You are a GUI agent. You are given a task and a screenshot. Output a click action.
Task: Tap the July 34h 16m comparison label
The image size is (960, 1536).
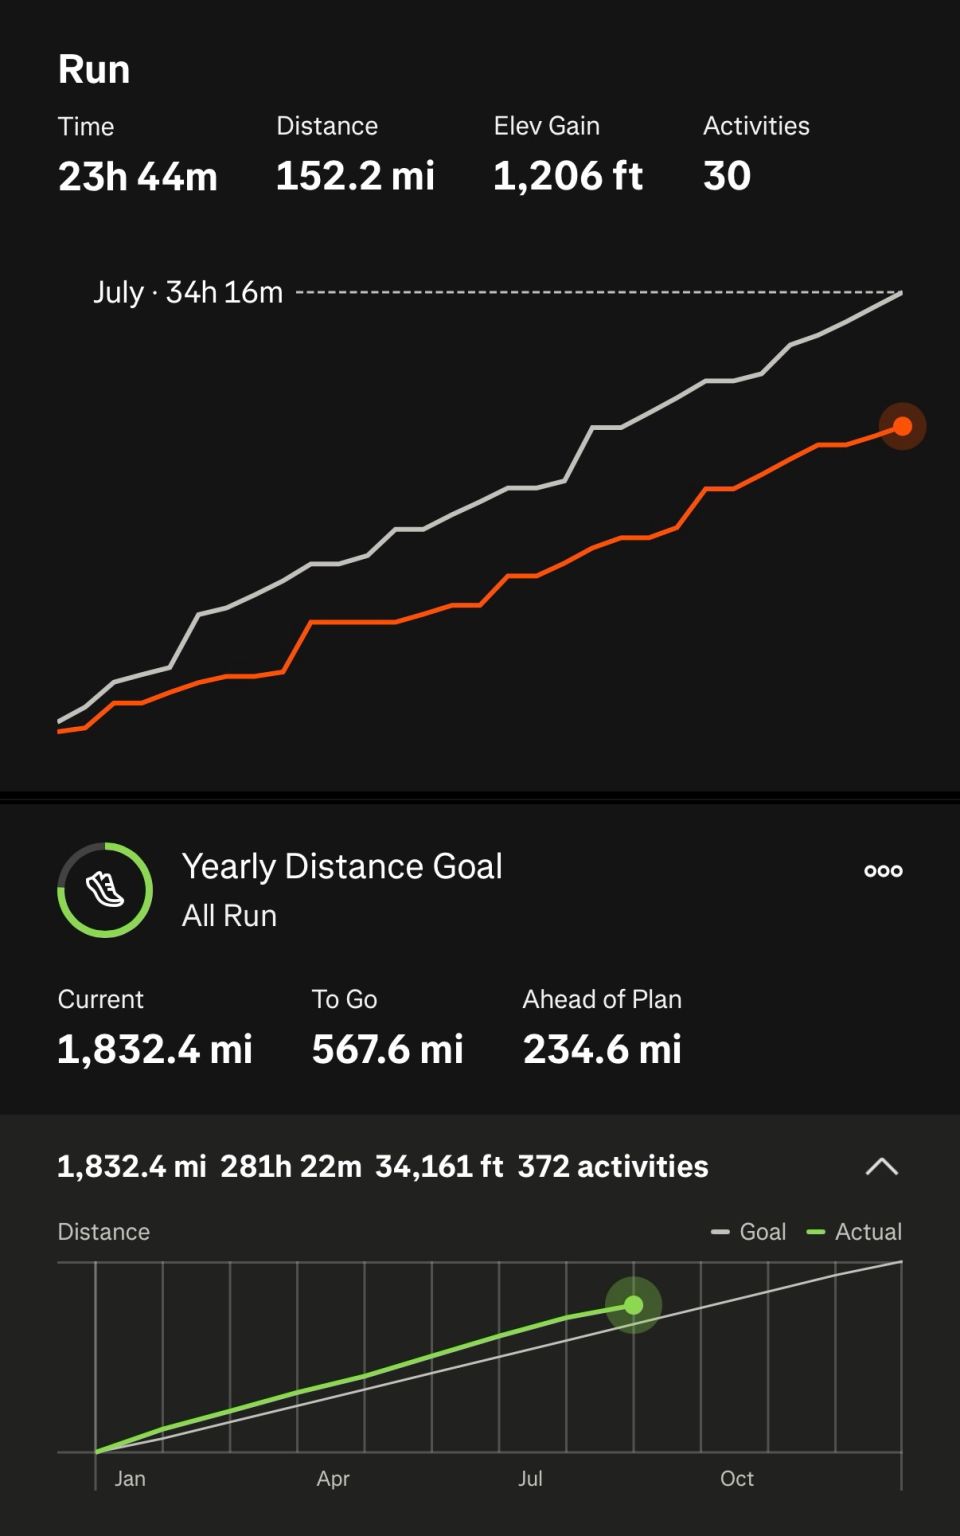tap(188, 292)
